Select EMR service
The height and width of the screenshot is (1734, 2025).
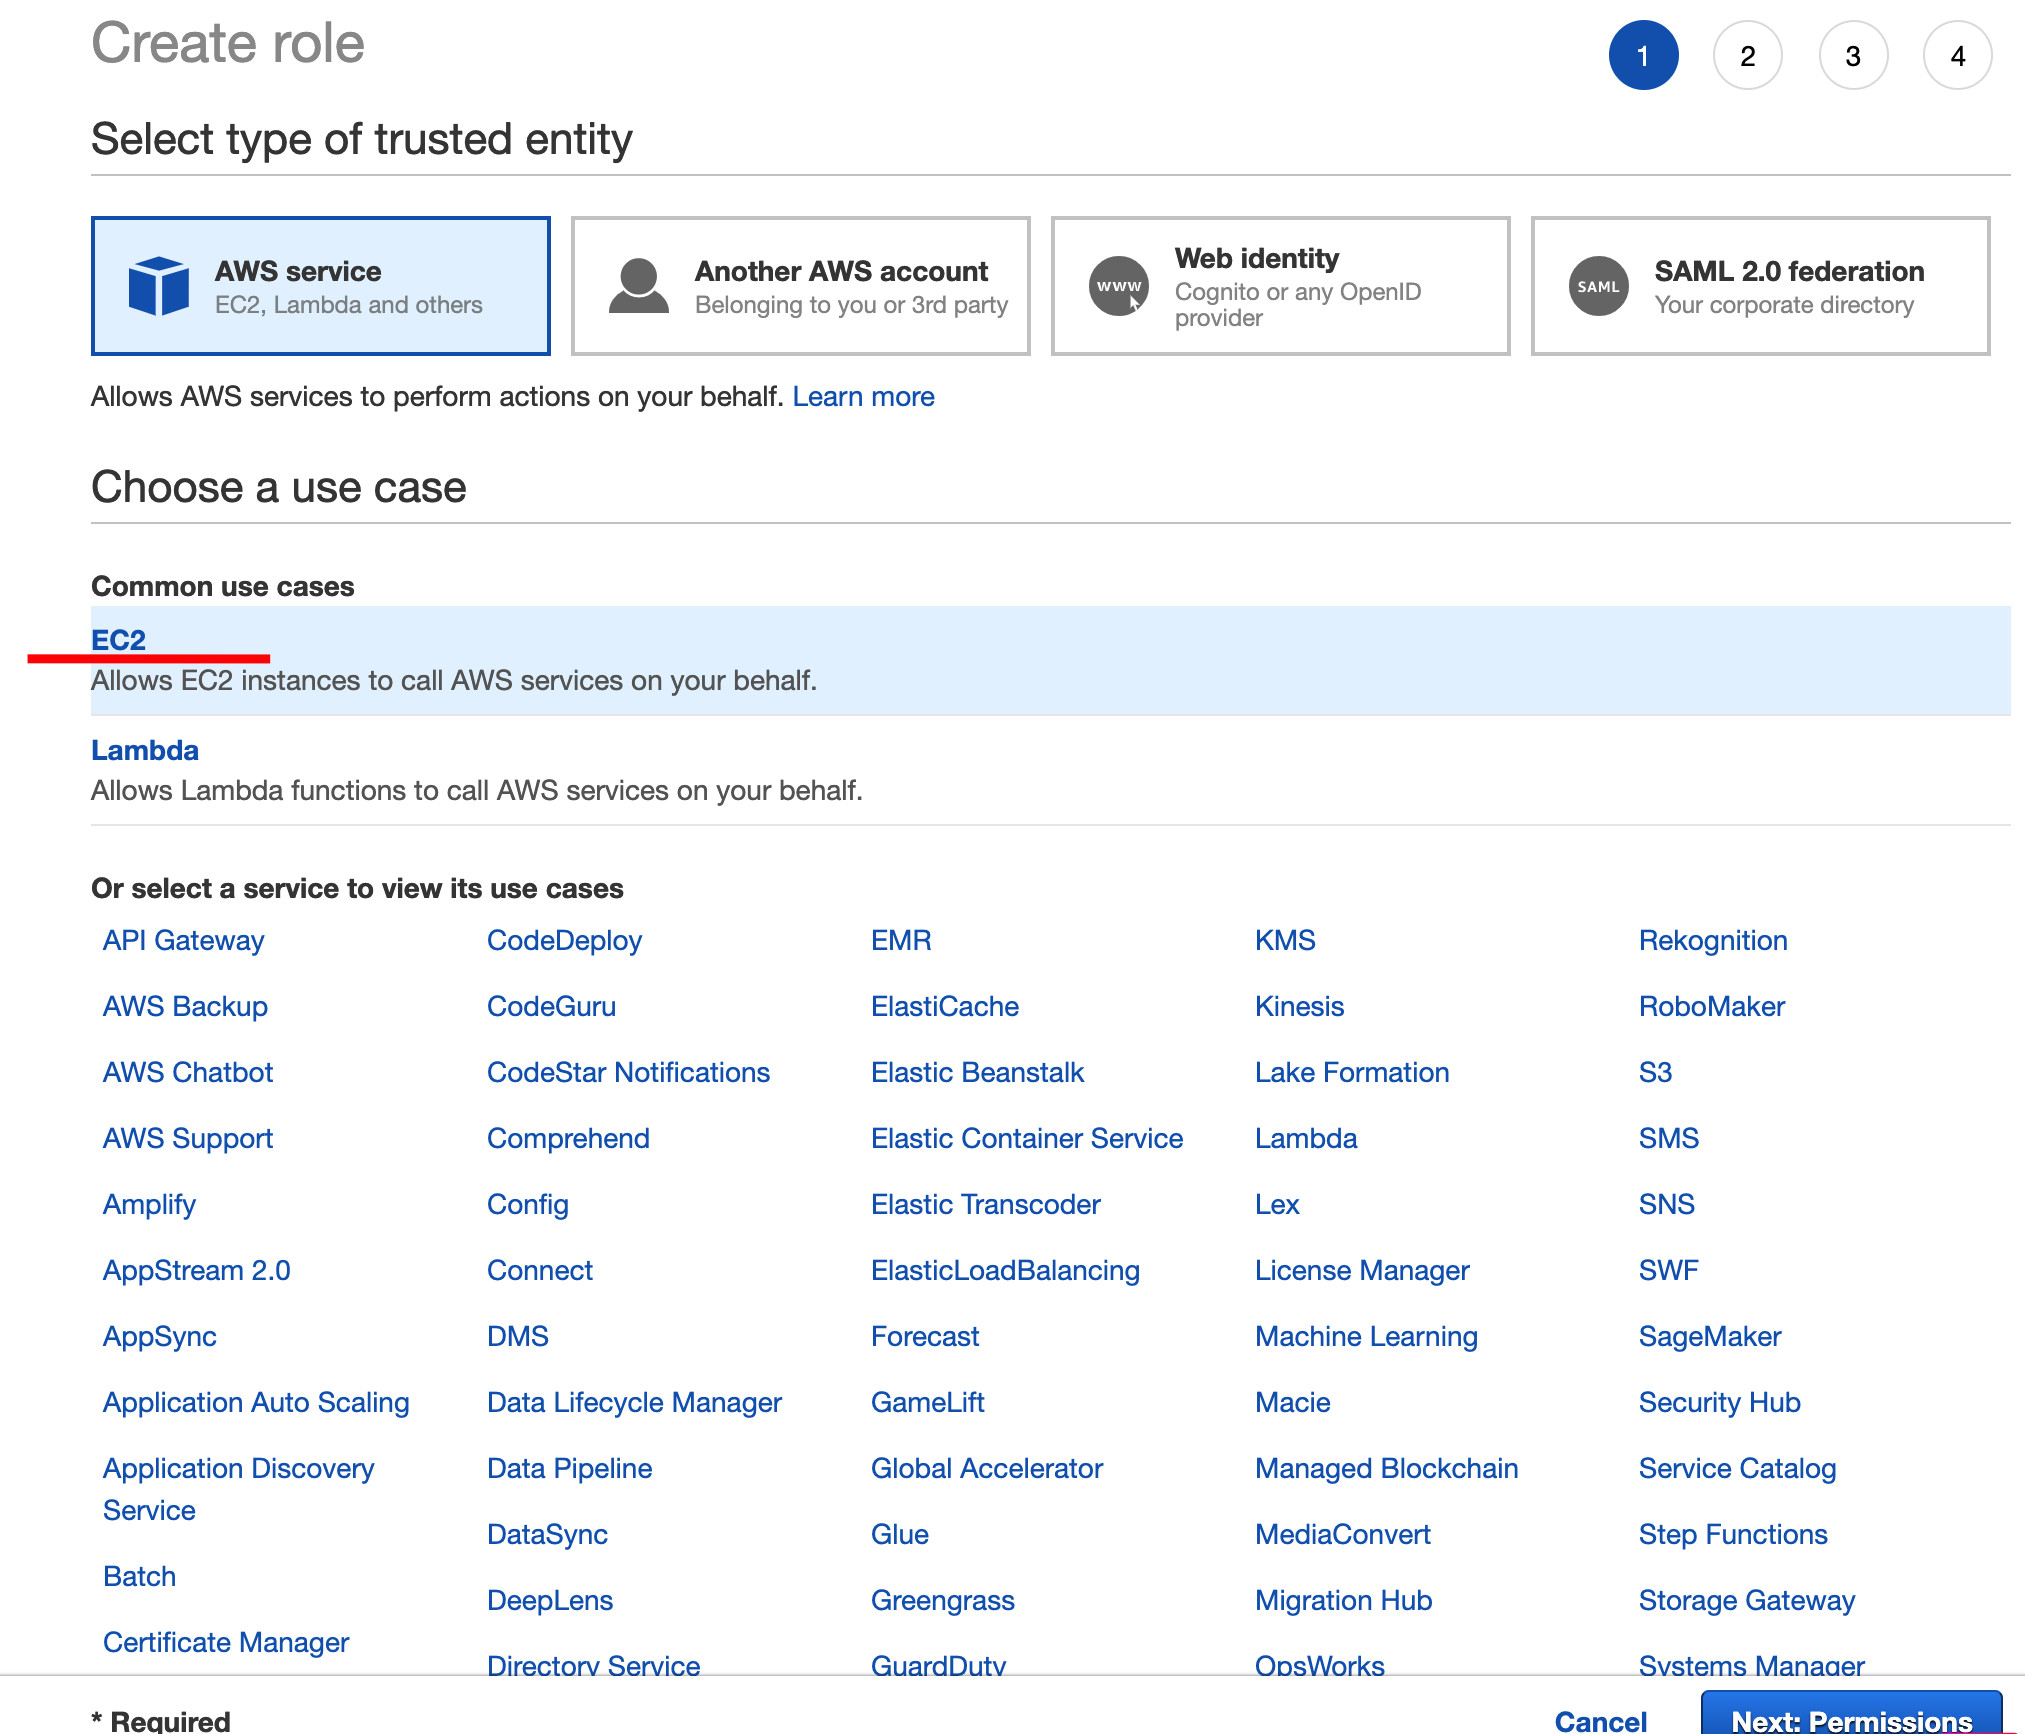(x=901, y=941)
